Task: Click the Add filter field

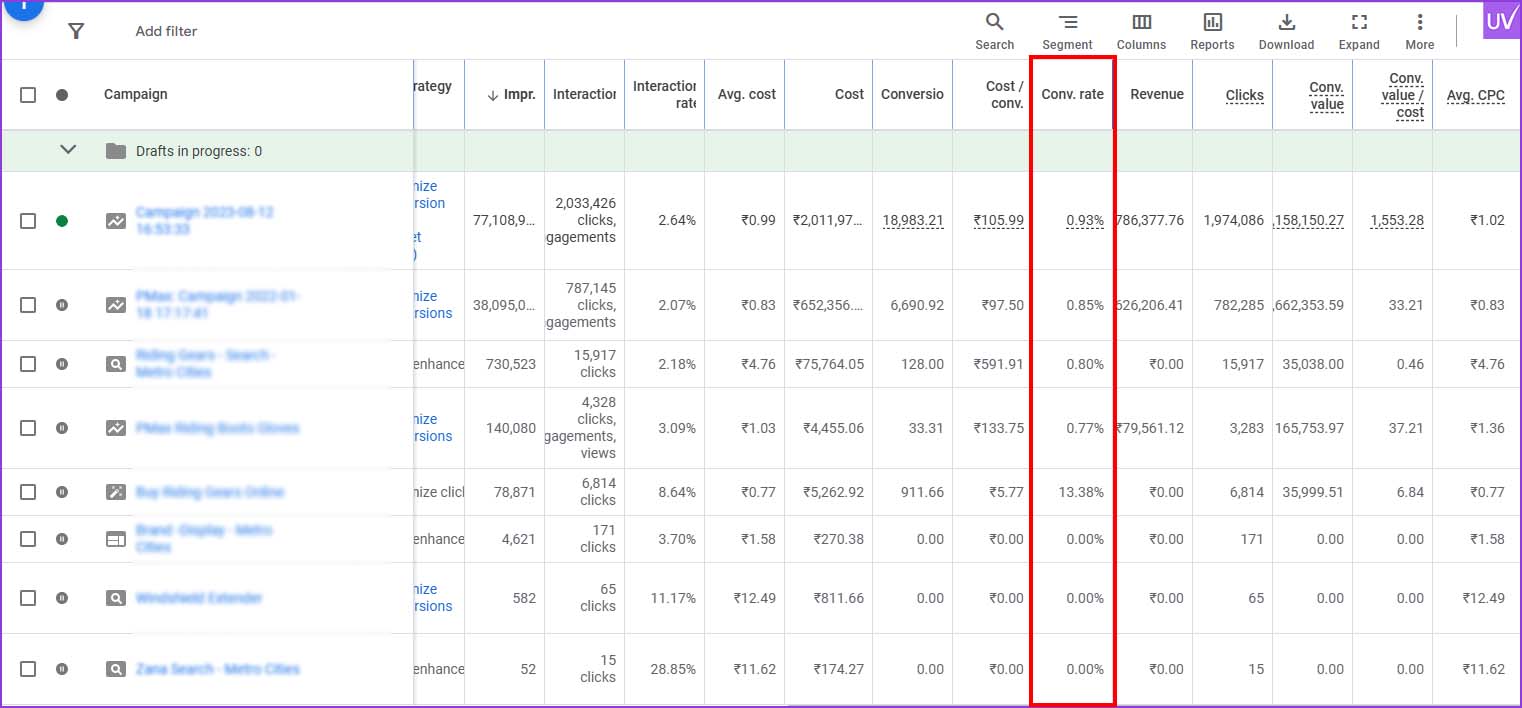Action: [x=166, y=31]
